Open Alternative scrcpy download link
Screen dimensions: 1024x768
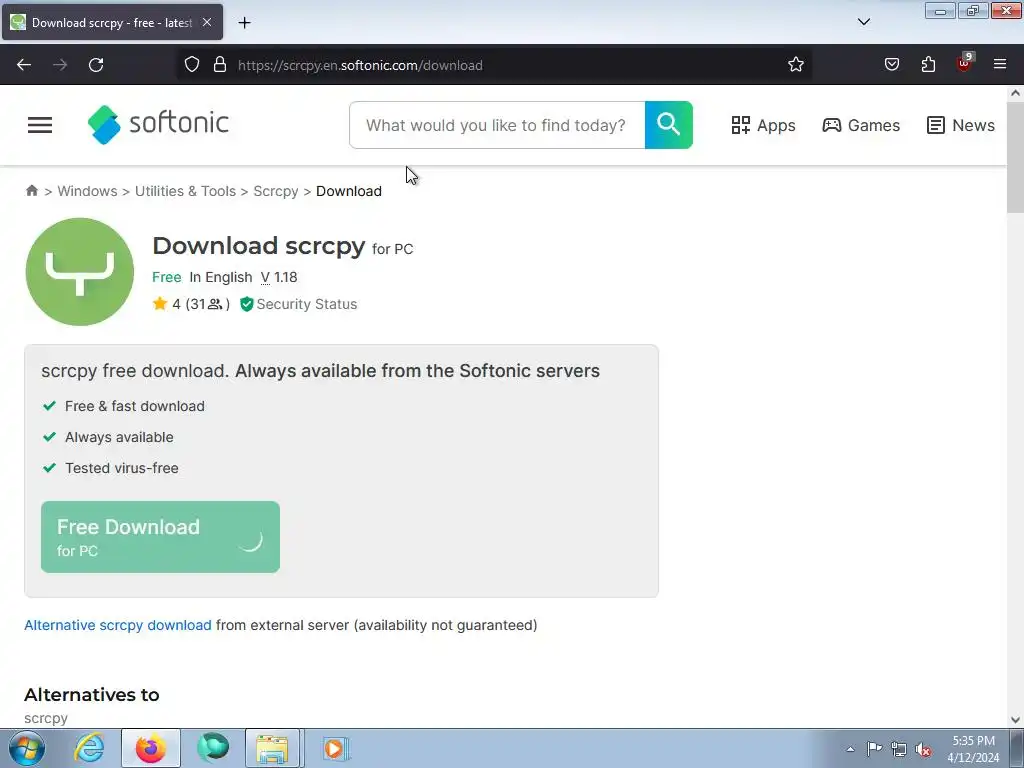tap(118, 625)
